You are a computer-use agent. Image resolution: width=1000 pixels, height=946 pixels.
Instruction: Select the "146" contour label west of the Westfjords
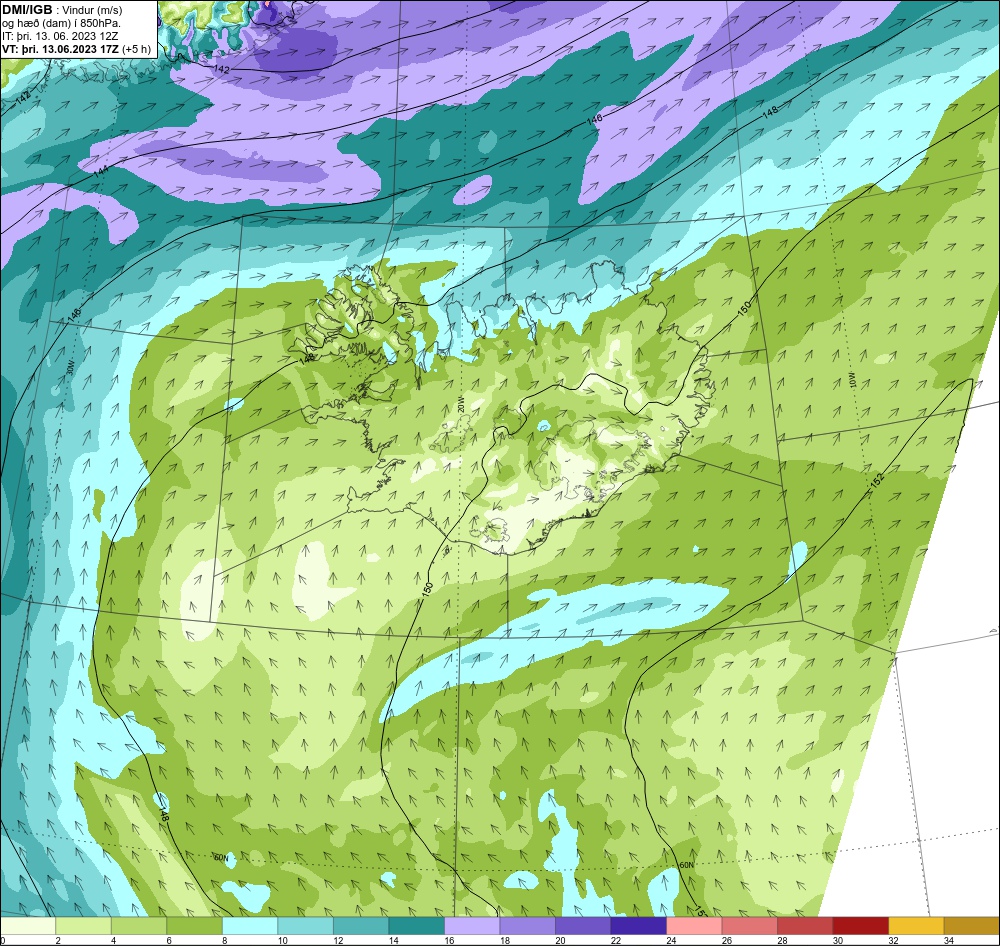click(x=74, y=316)
